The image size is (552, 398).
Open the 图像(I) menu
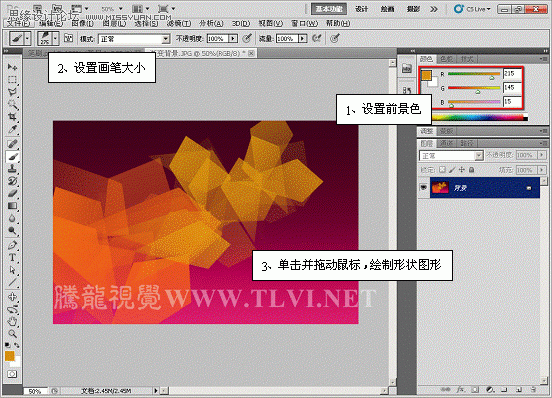point(82,23)
